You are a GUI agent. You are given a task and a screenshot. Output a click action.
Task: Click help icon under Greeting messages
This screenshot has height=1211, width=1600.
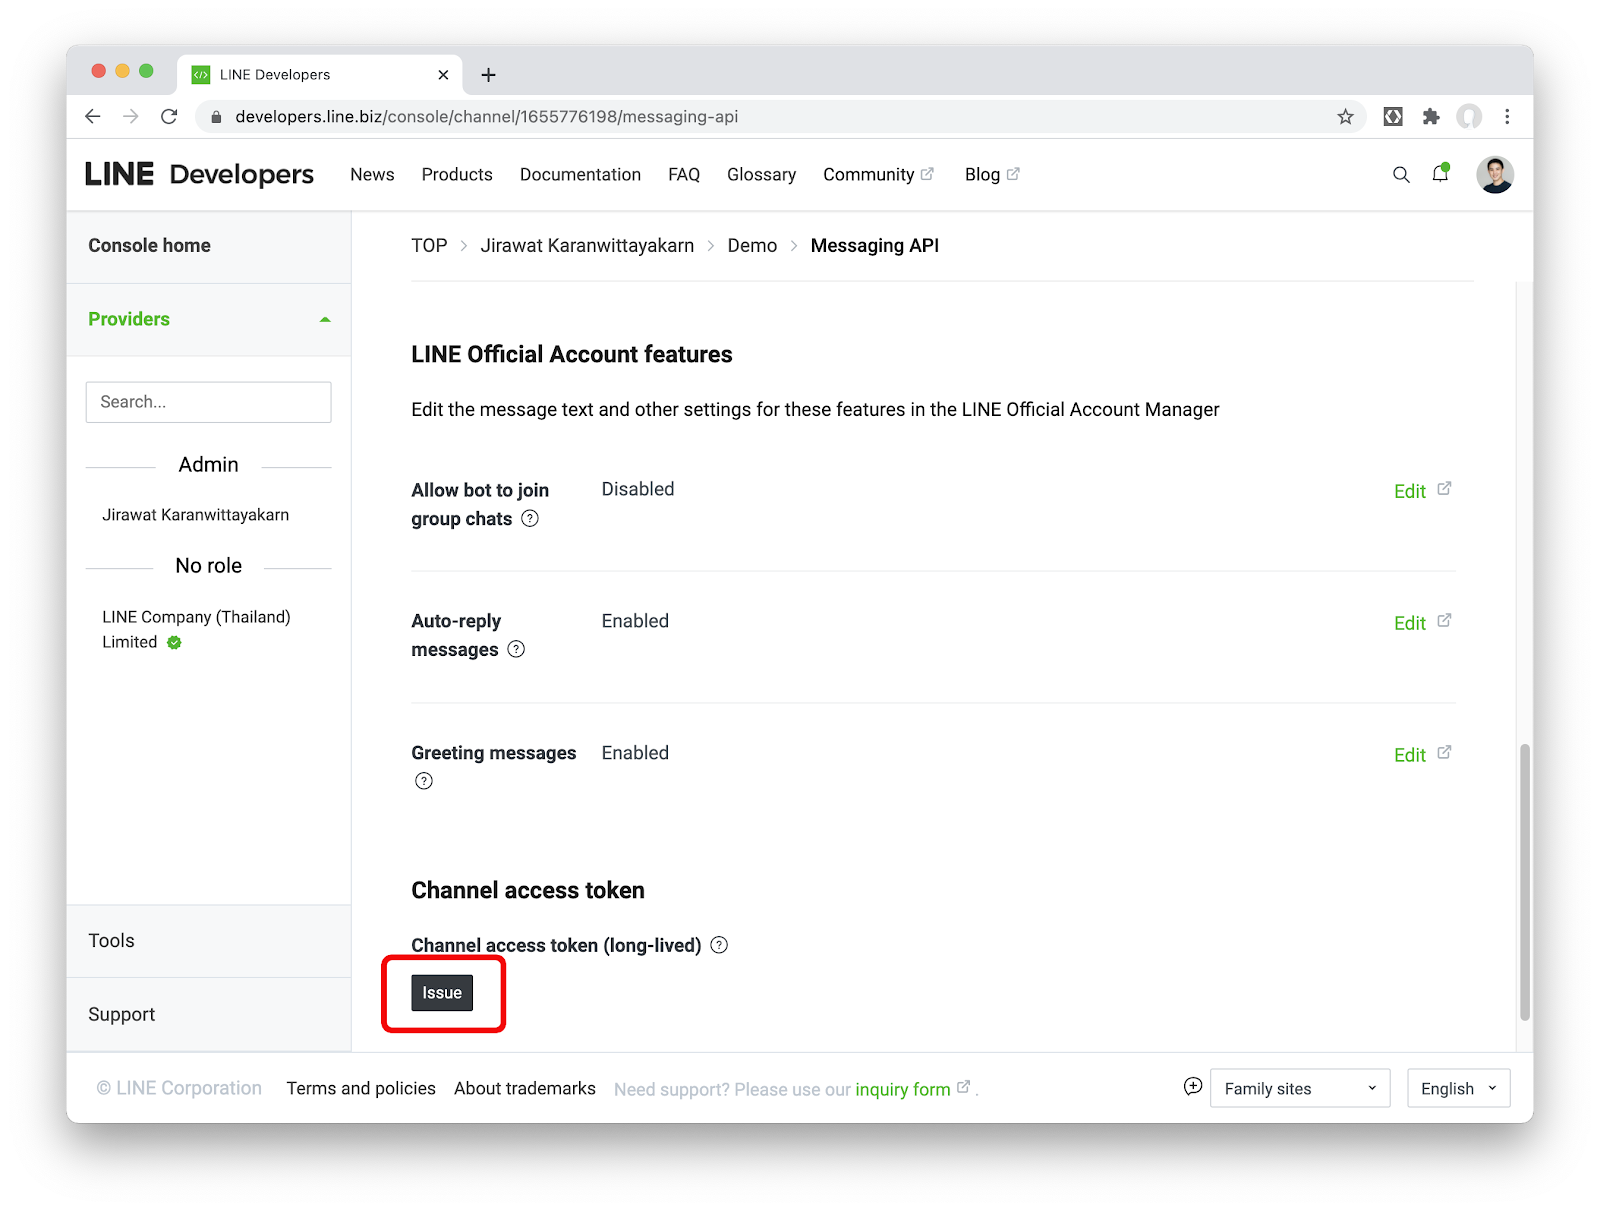(x=424, y=781)
